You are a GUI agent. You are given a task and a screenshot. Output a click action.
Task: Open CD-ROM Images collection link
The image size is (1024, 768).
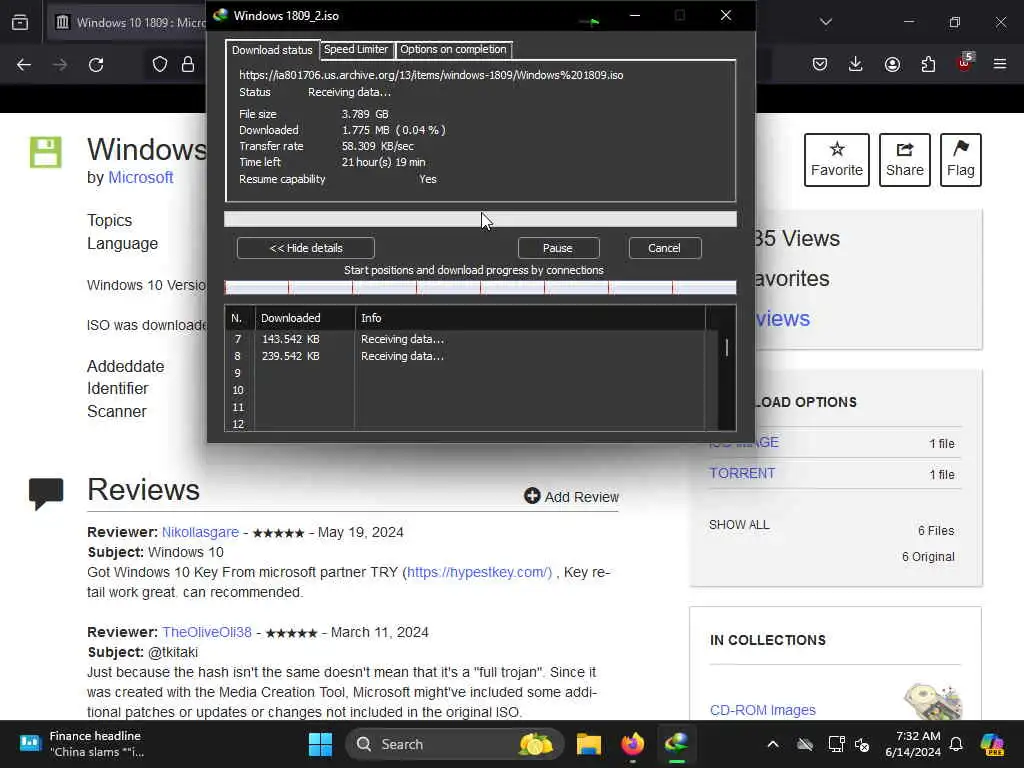(763, 710)
